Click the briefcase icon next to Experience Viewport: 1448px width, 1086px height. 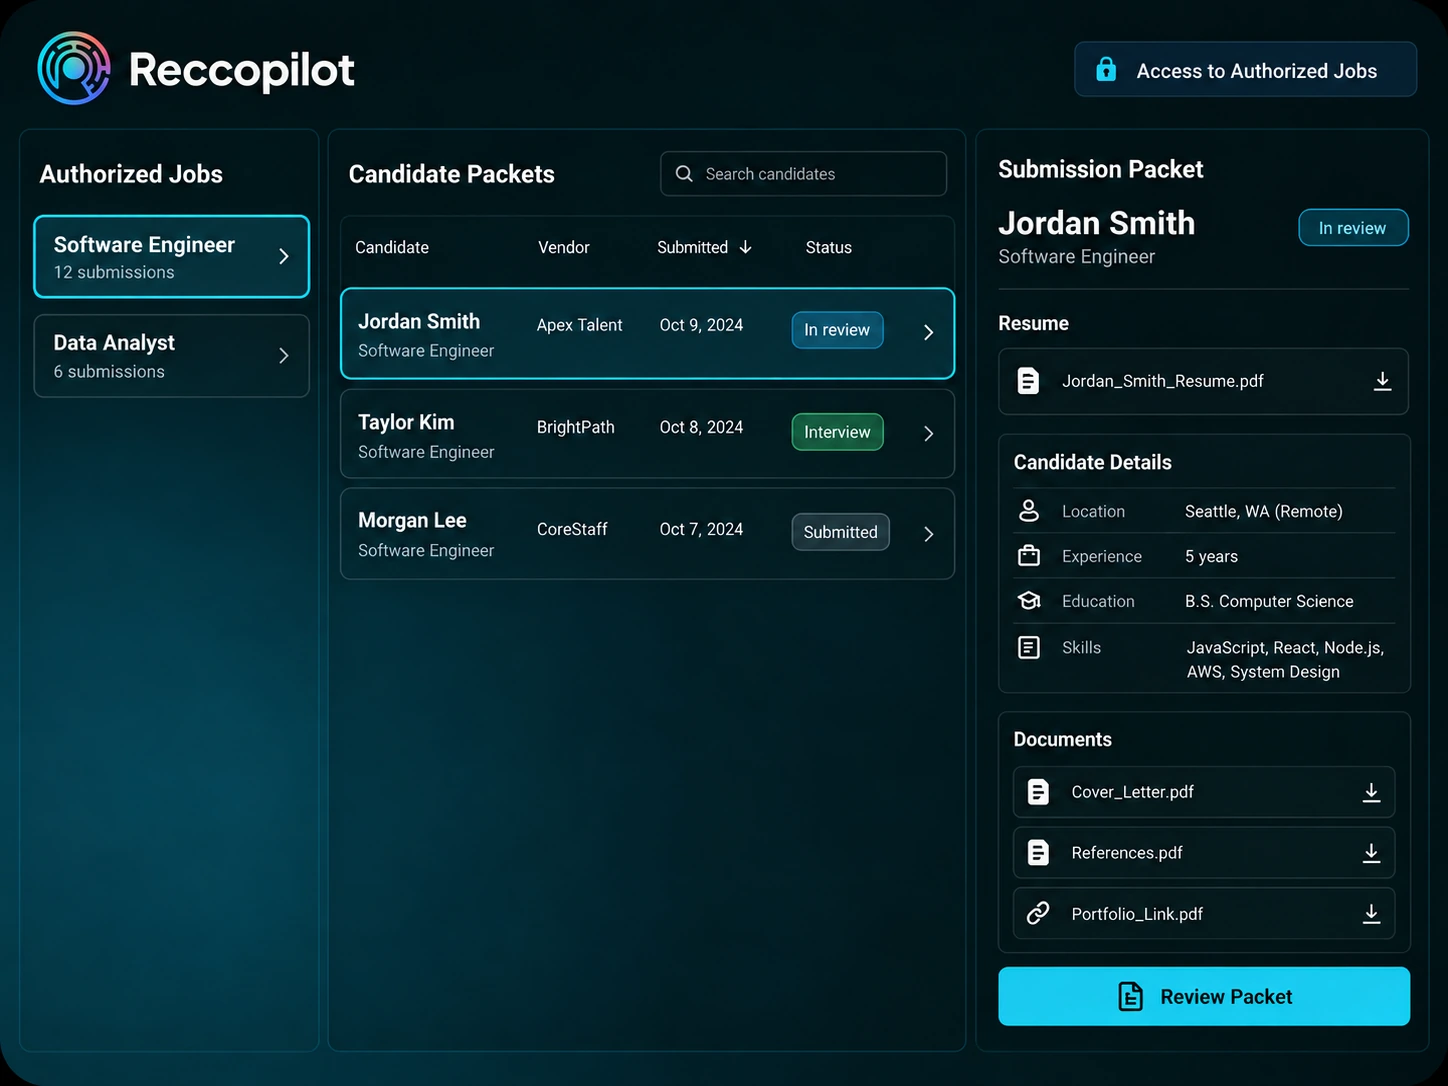(x=1029, y=556)
